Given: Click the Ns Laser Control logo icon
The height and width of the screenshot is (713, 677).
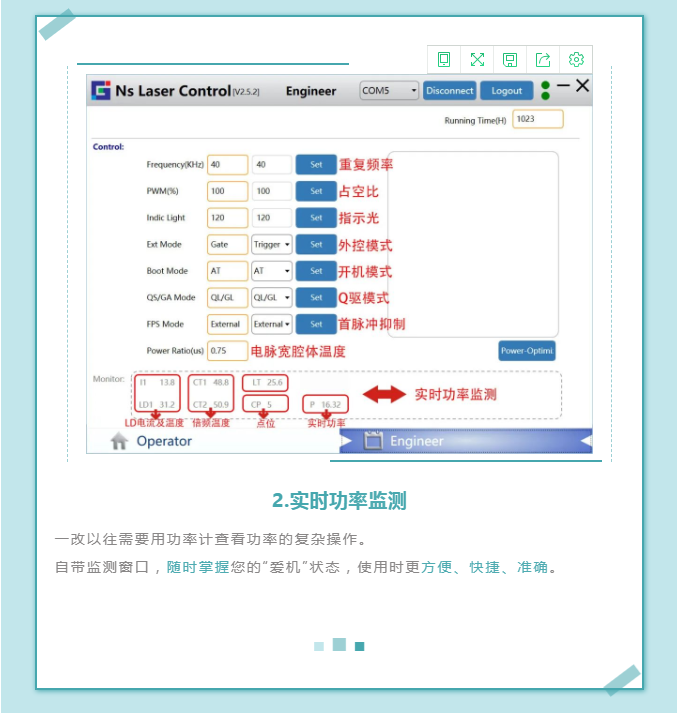Looking at the screenshot, I should [x=101, y=91].
